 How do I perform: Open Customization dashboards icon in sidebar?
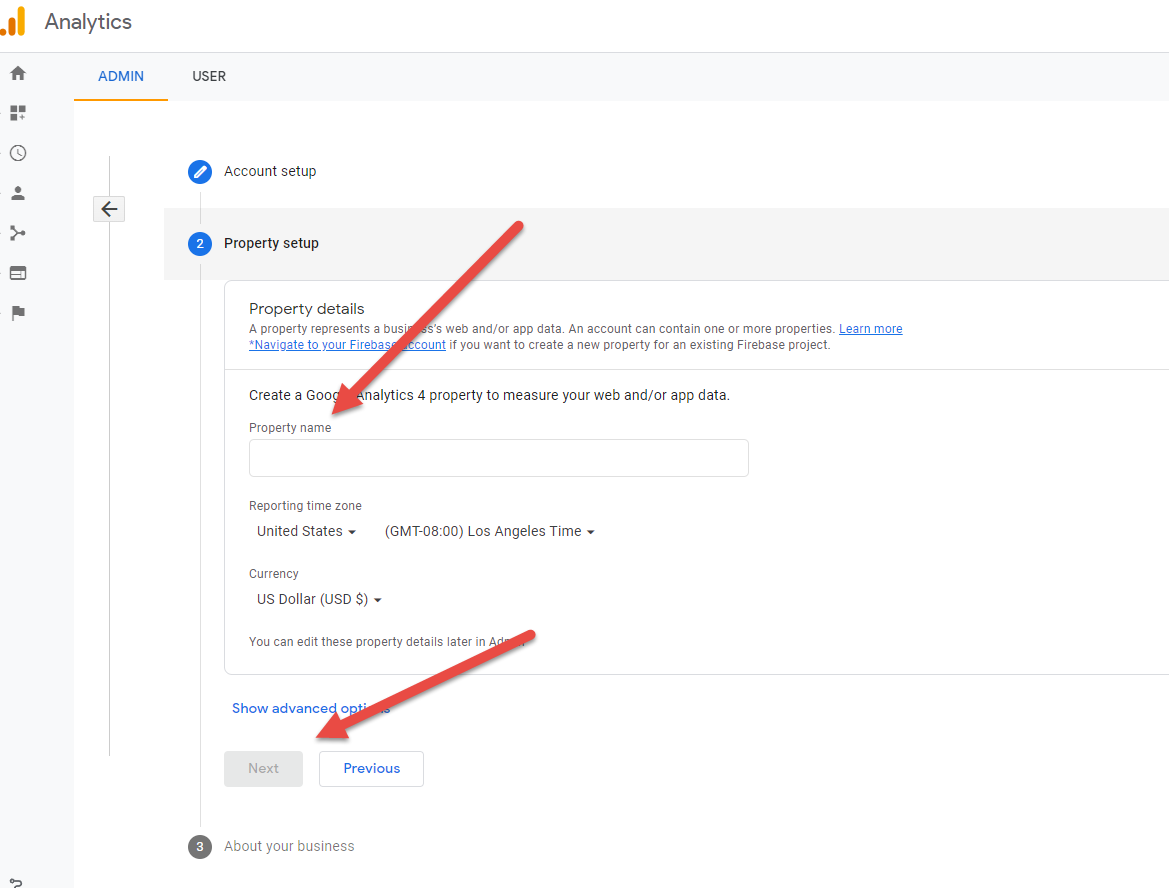[18, 113]
